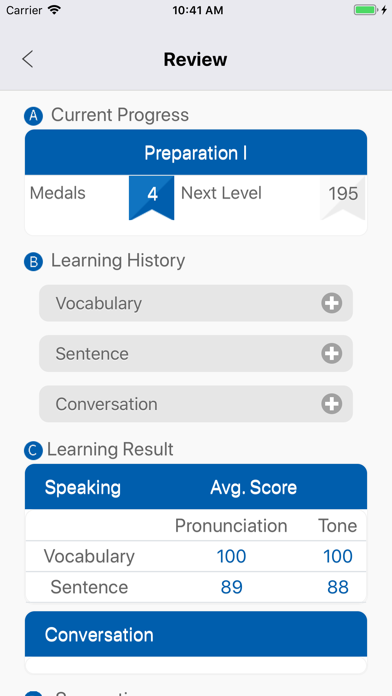This screenshot has width=392, height=696.
Task: Select the Speaking header in Learning Result
Action: 83,487
